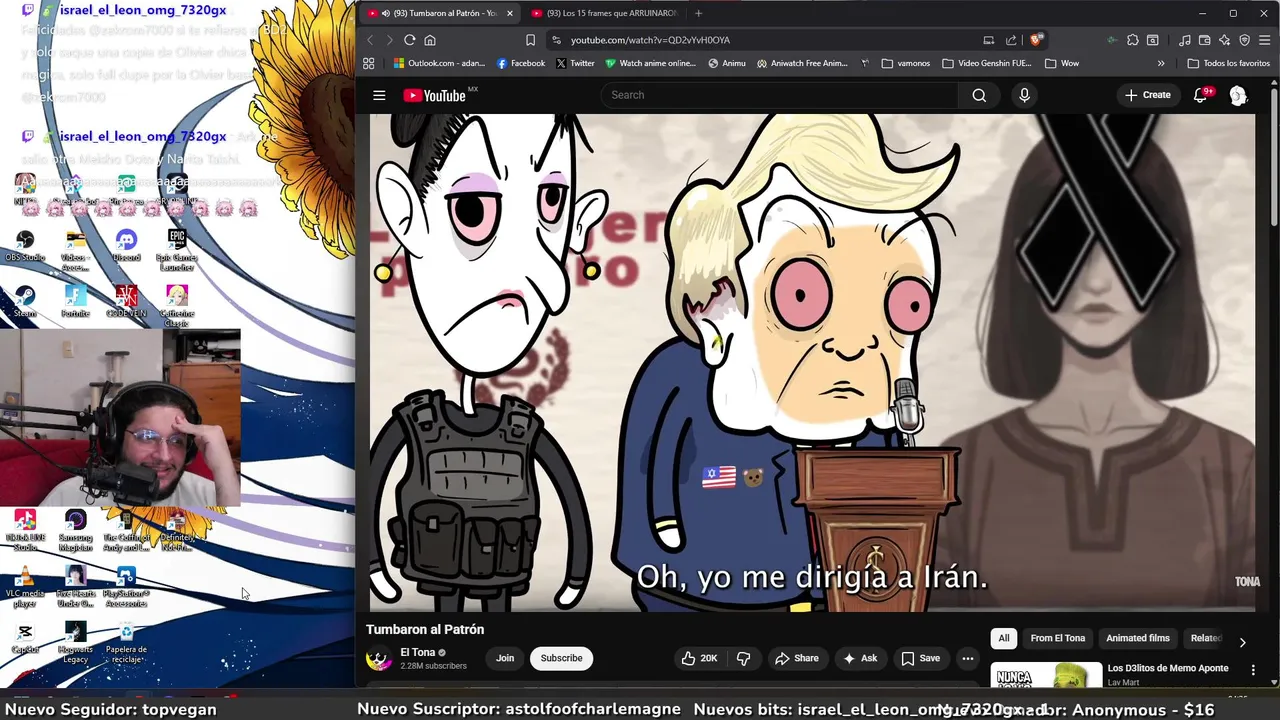Image resolution: width=1280 pixels, height=720 pixels.
Task: Open the browser extensions puzzle icon
Action: pos(1132,40)
